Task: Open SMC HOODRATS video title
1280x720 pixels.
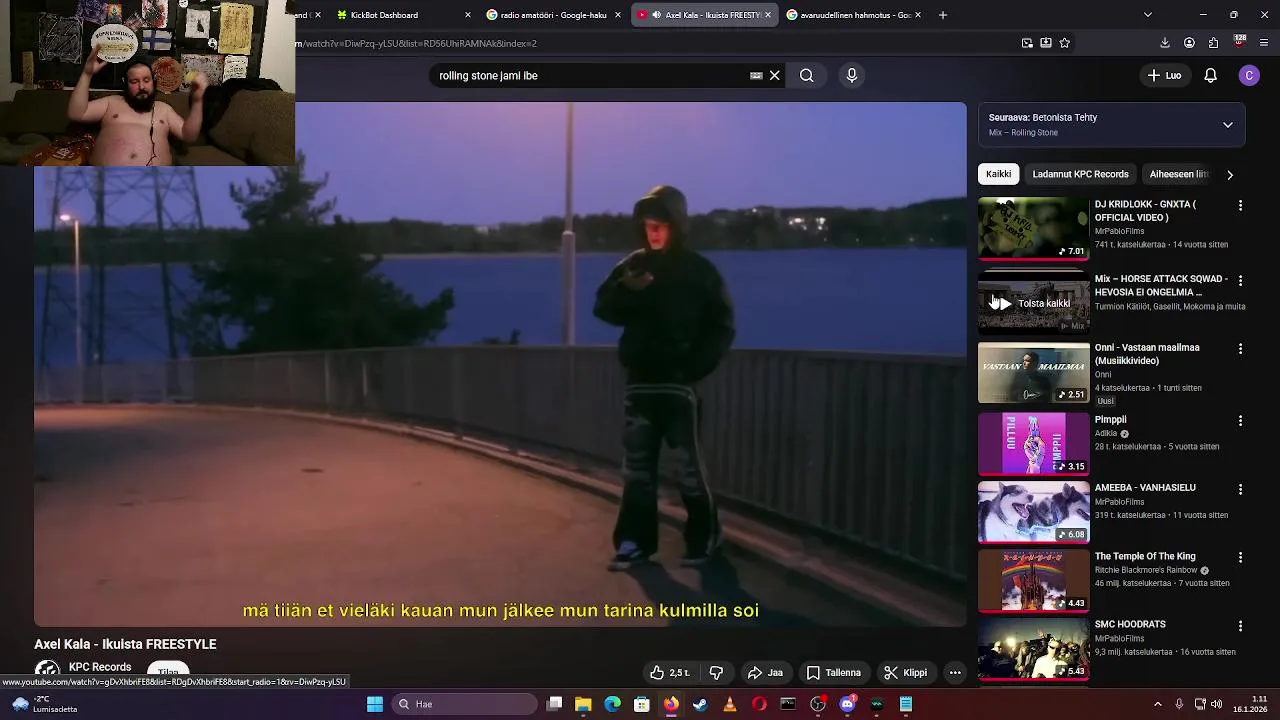Action: pos(1130,624)
